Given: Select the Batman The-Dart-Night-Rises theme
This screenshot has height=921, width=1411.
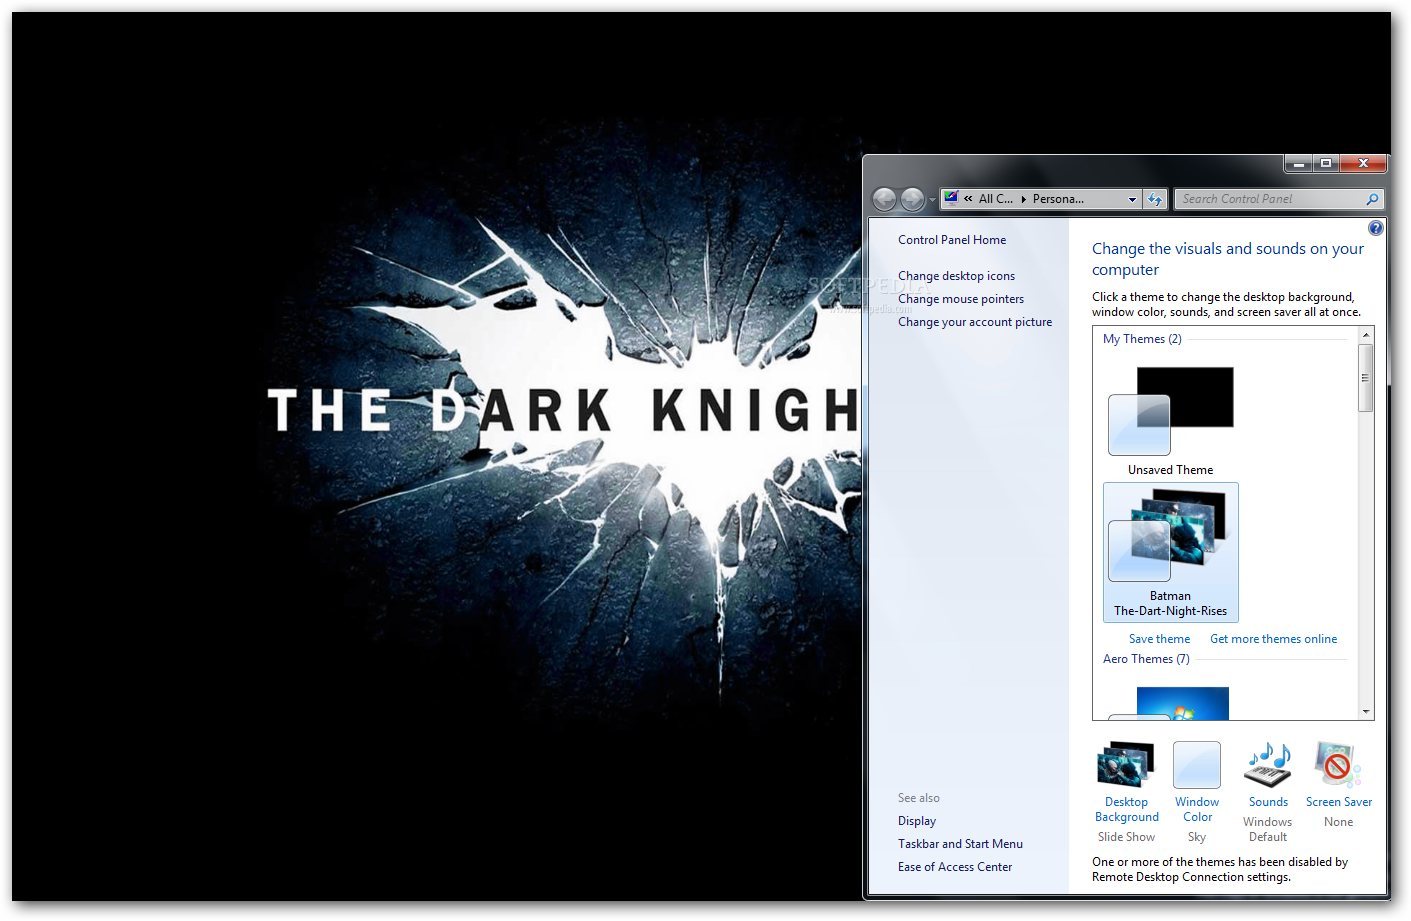Looking at the screenshot, I should point(1170,552).
